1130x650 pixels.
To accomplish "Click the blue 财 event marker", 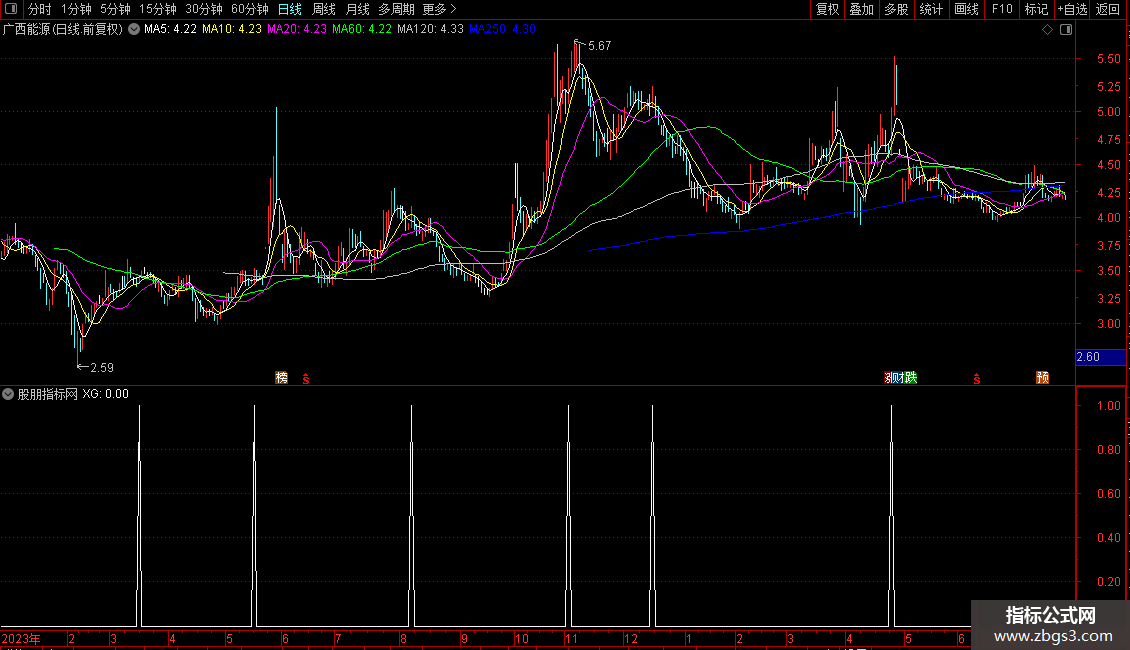I will [x=900, y=378].
